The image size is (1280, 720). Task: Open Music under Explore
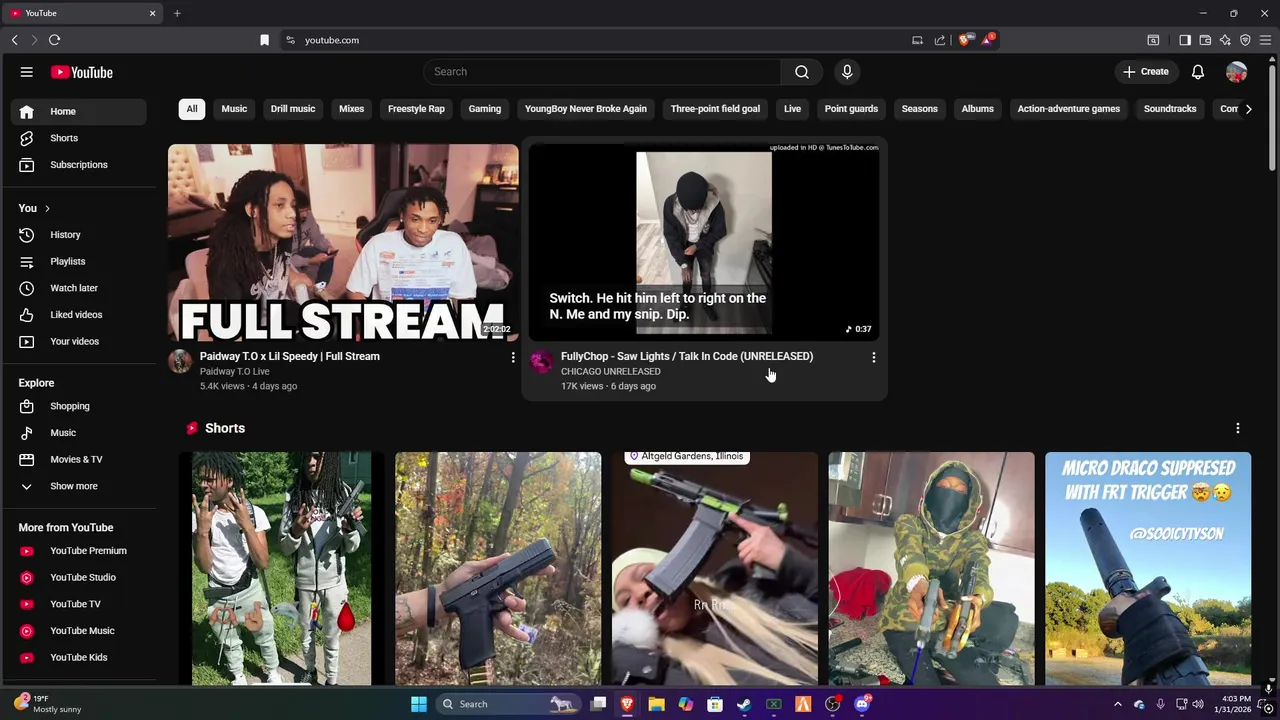79,433
